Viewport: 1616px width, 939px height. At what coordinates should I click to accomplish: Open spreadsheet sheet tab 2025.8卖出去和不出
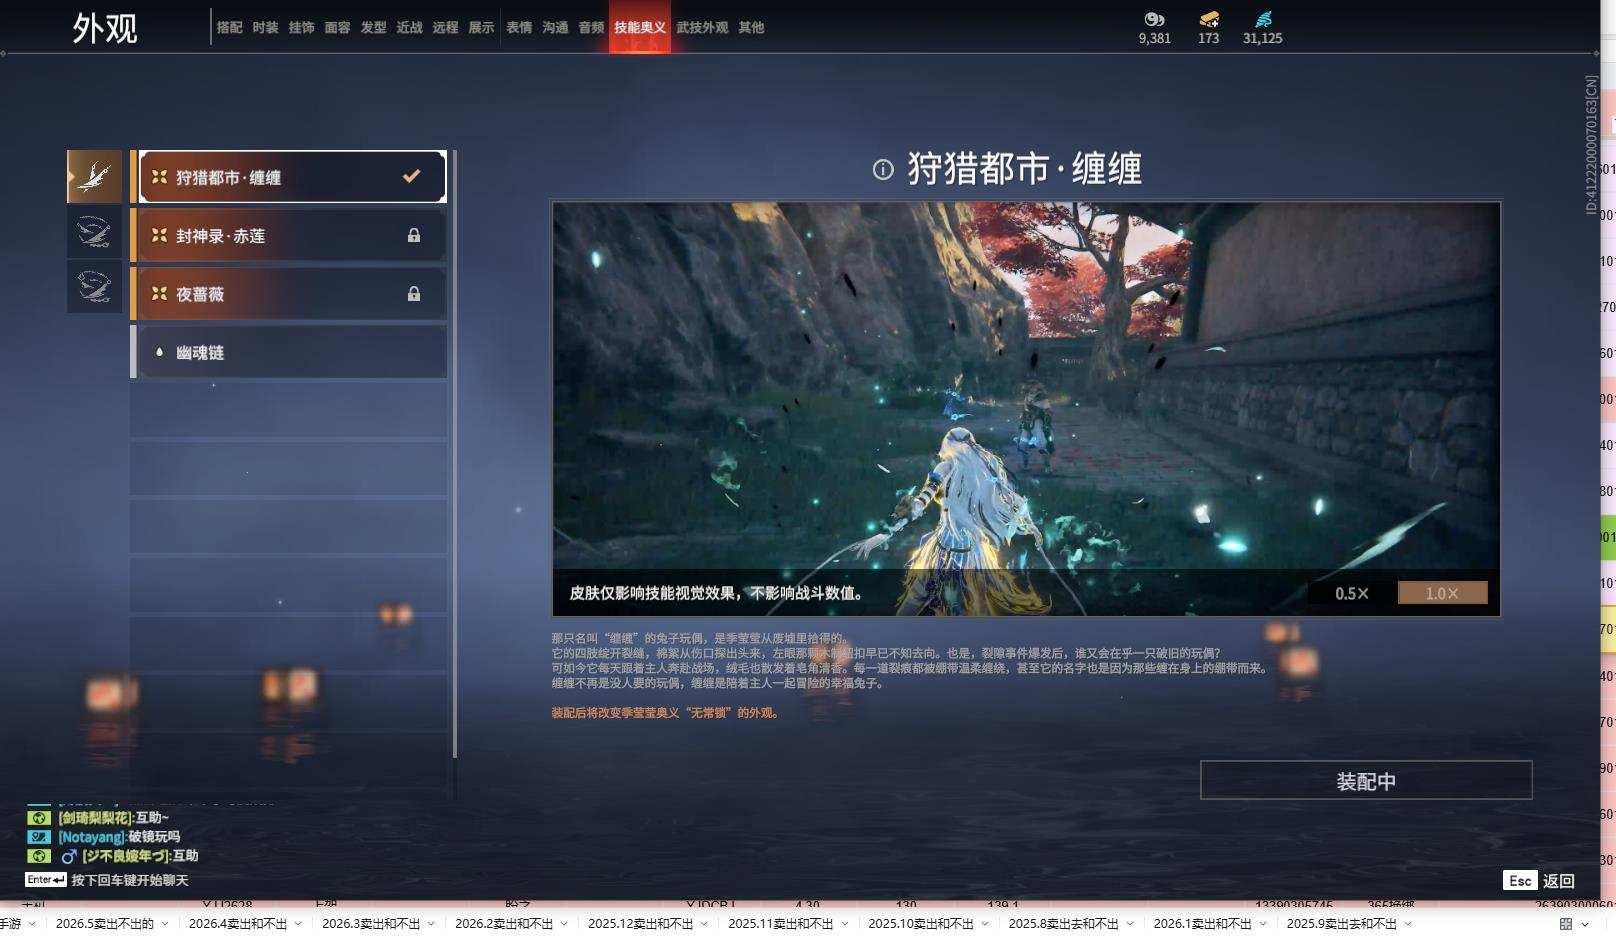[x=1064, y=923]
